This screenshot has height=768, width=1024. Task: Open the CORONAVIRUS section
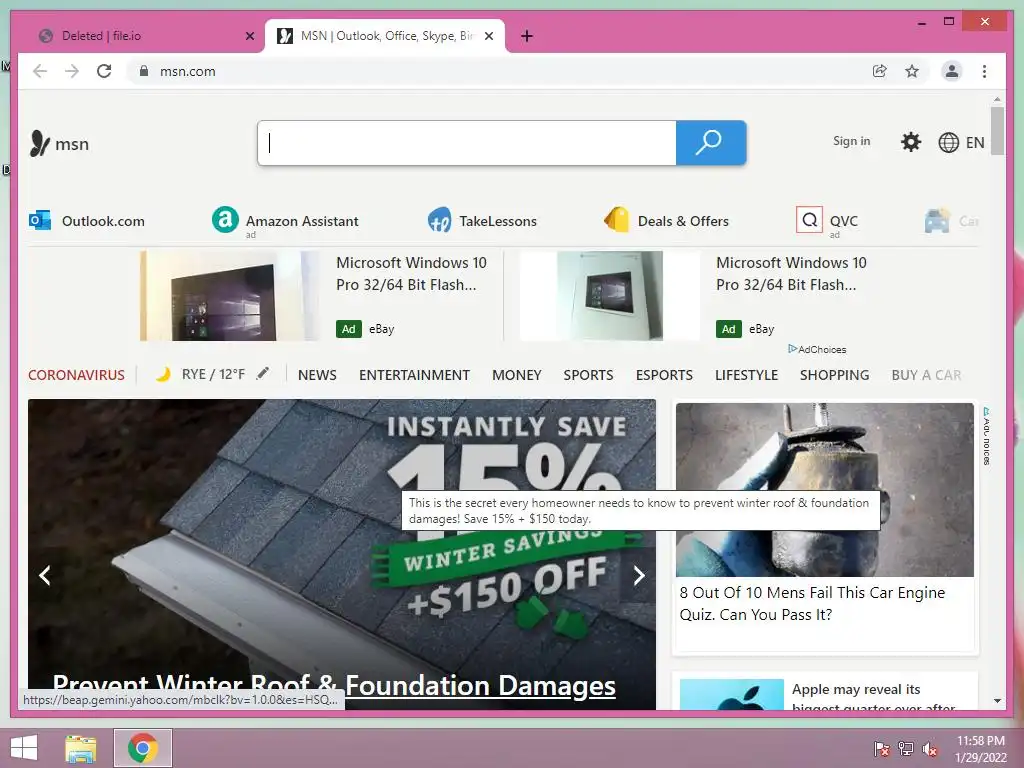click(76, 375)
